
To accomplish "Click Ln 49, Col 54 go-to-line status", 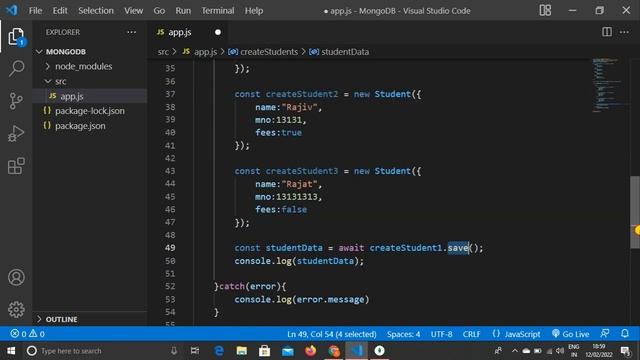I will click(332, 334).
